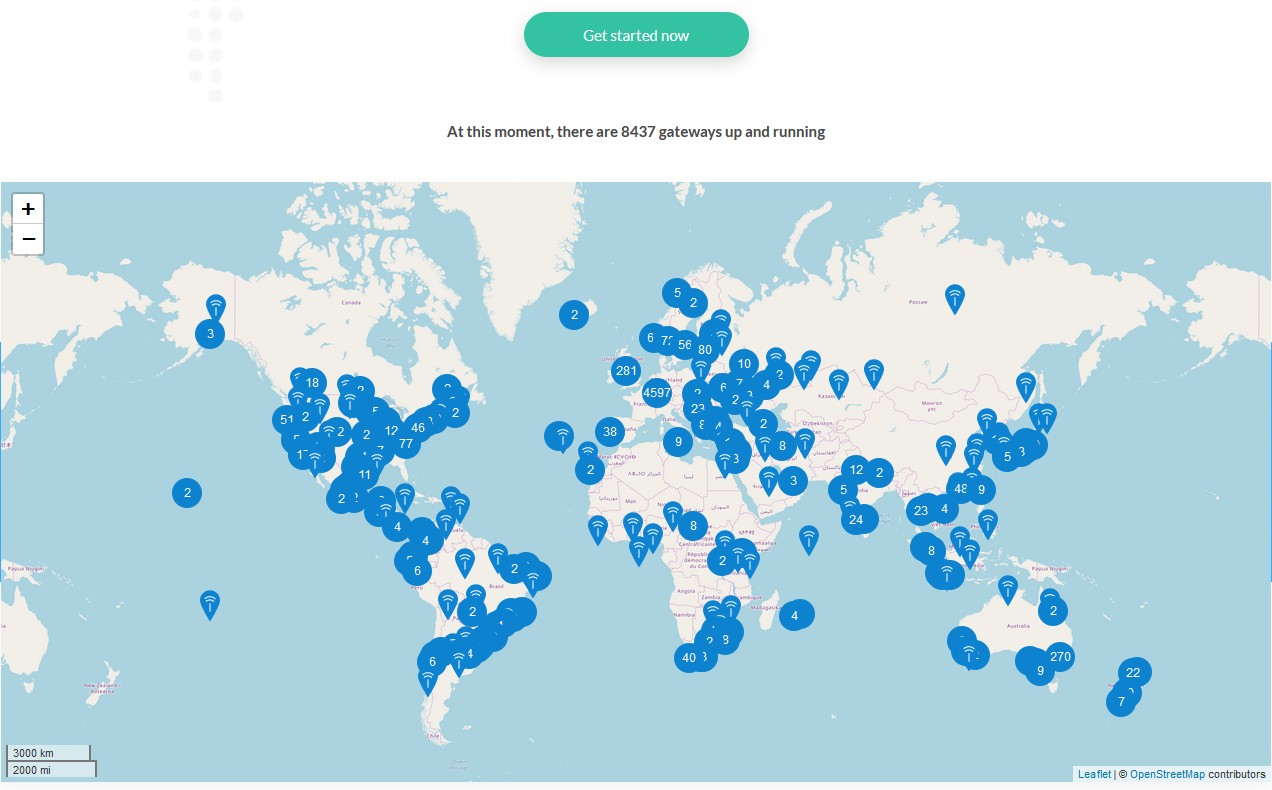Select the 46 cluster in eastern USA

[x=418, y=427]
